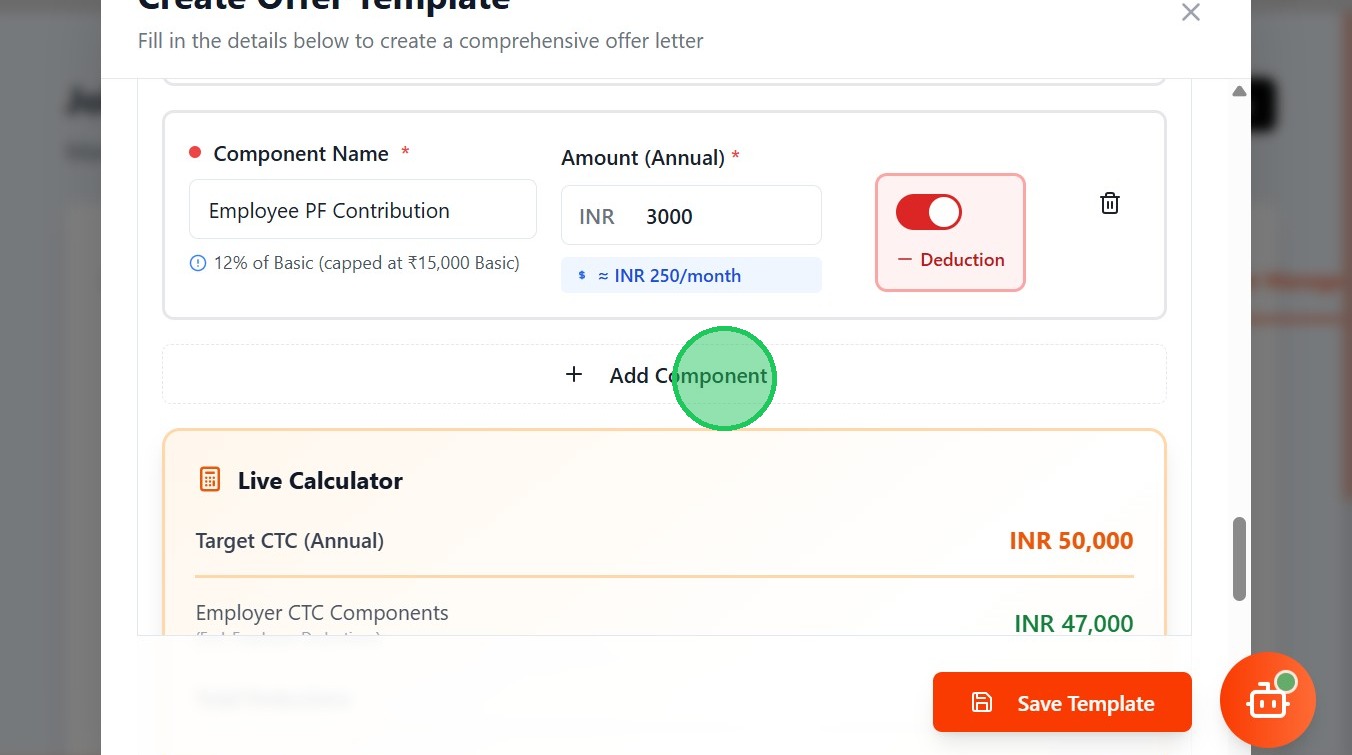Click the dollar icon beside INR 250/month
Screen dimensions: 1352x755
(582, 276)
